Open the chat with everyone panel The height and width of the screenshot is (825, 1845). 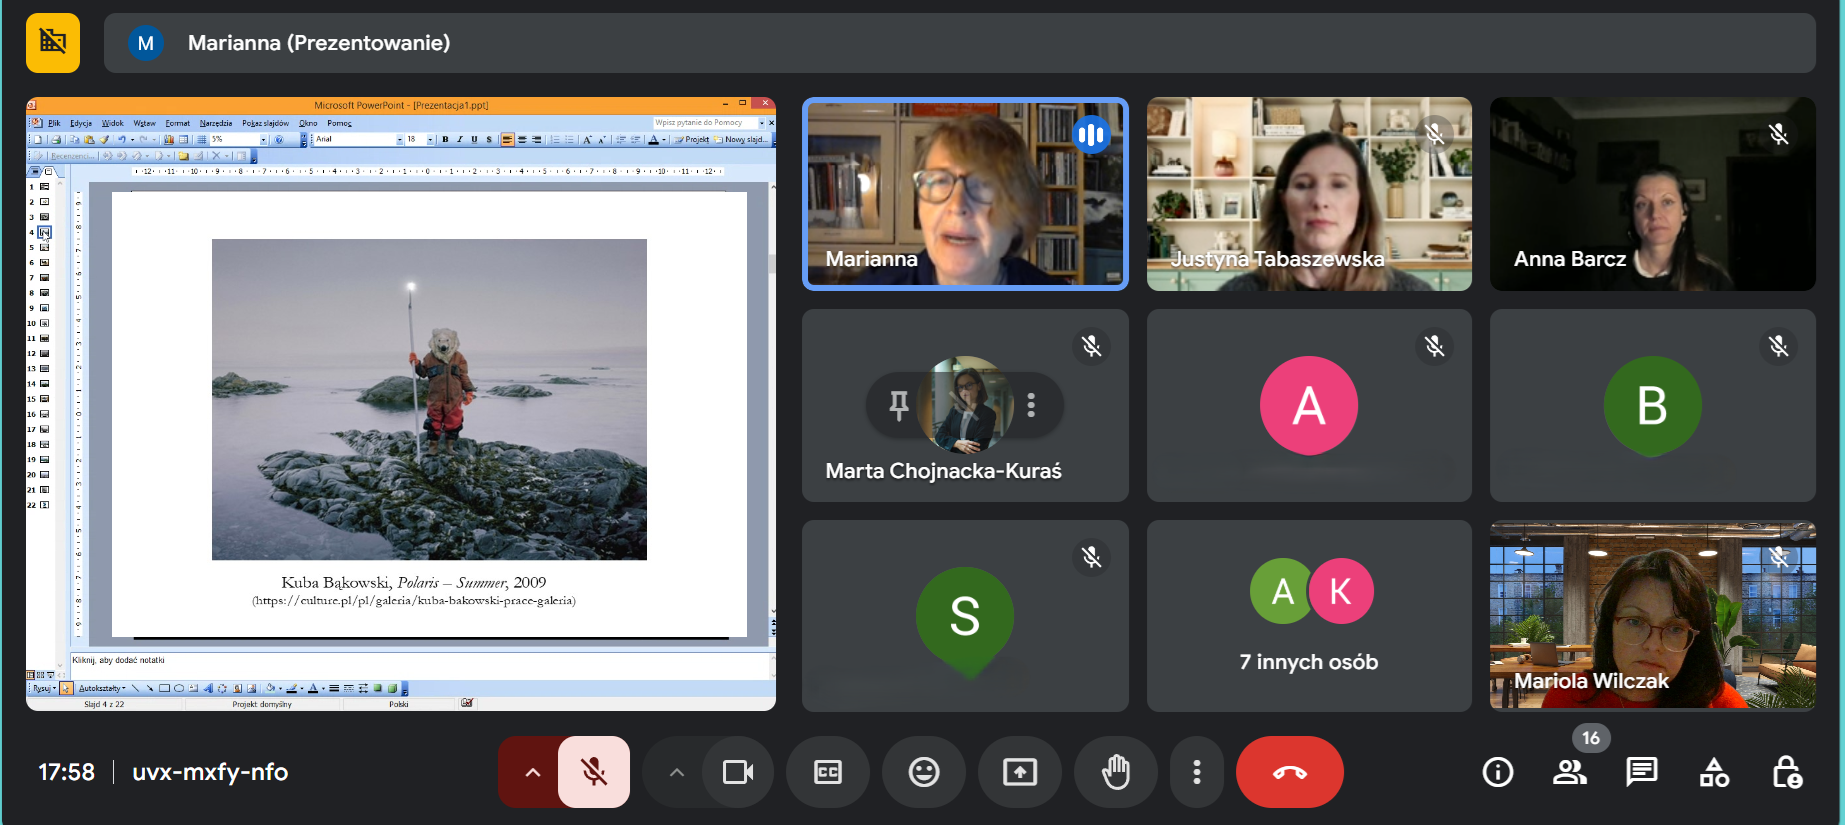1641,772
